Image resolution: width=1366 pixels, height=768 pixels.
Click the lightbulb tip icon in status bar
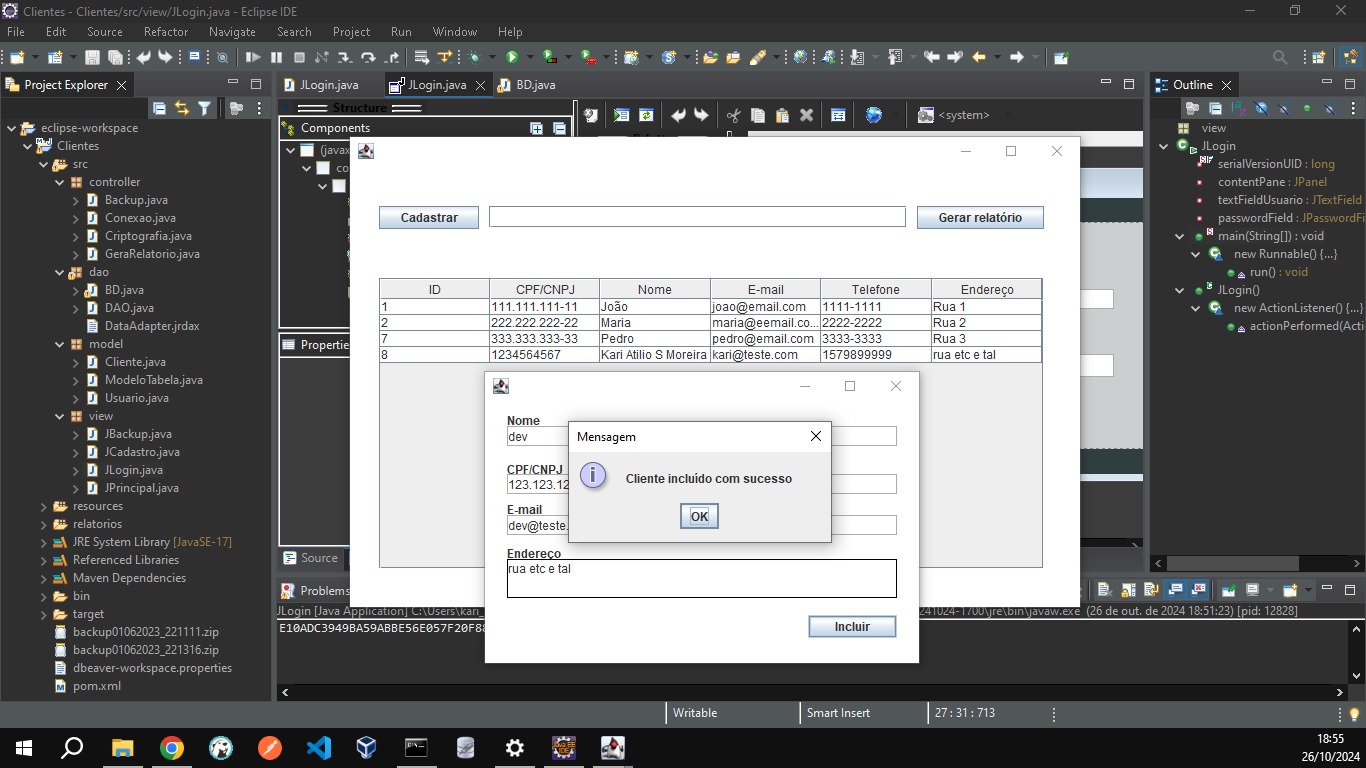coord(1354,713)
